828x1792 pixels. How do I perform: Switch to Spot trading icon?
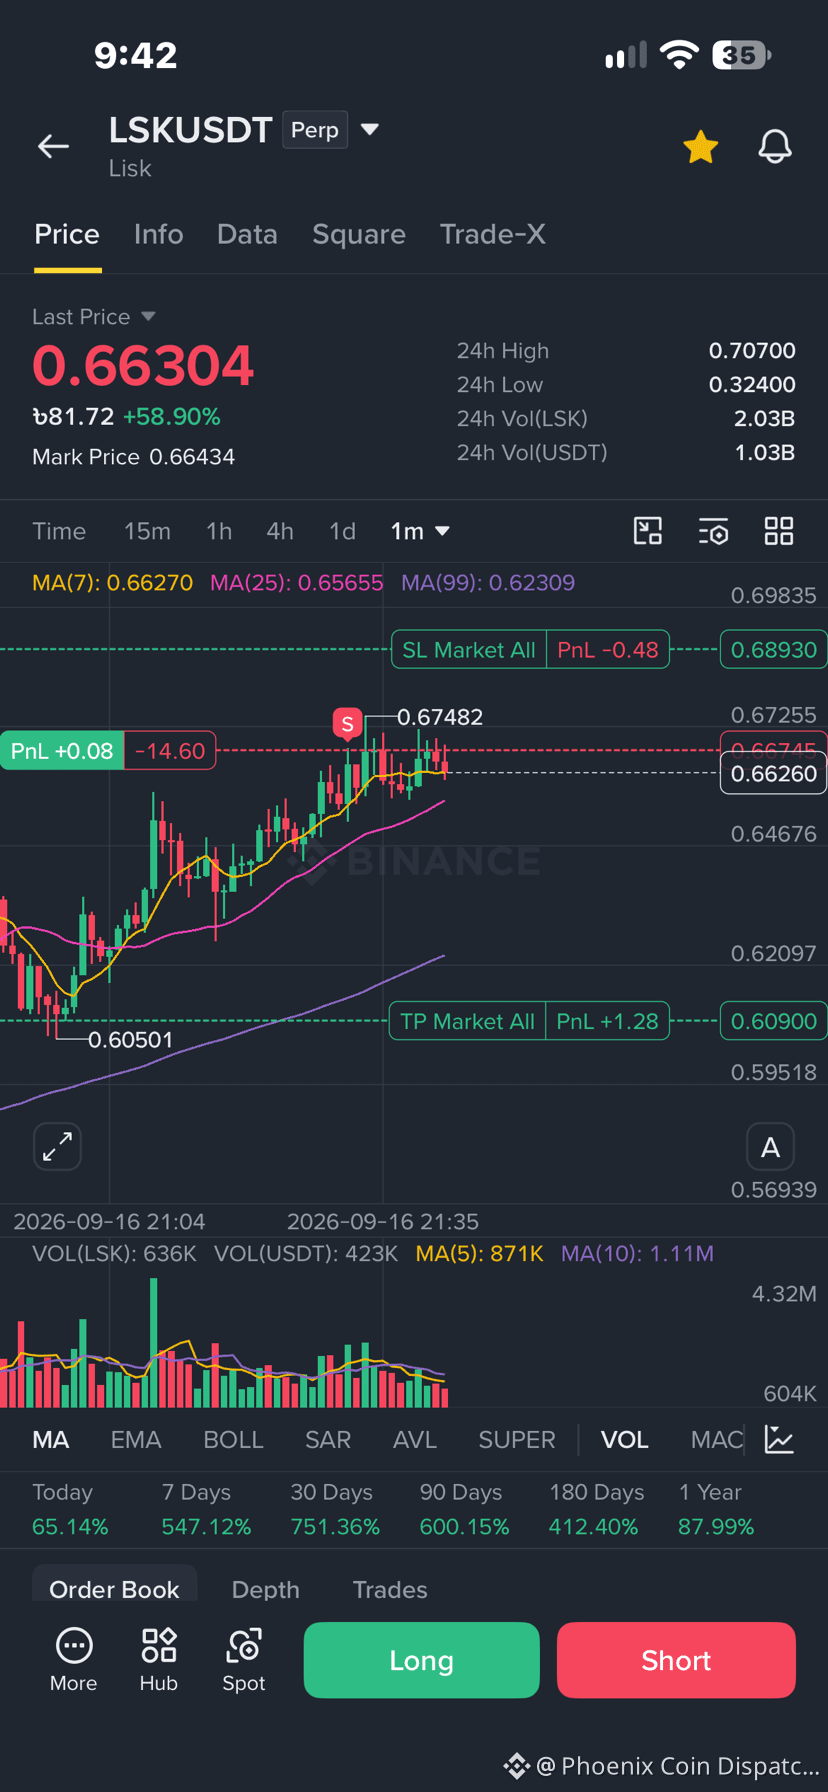pyautogui.click(x=244, y=1660)
